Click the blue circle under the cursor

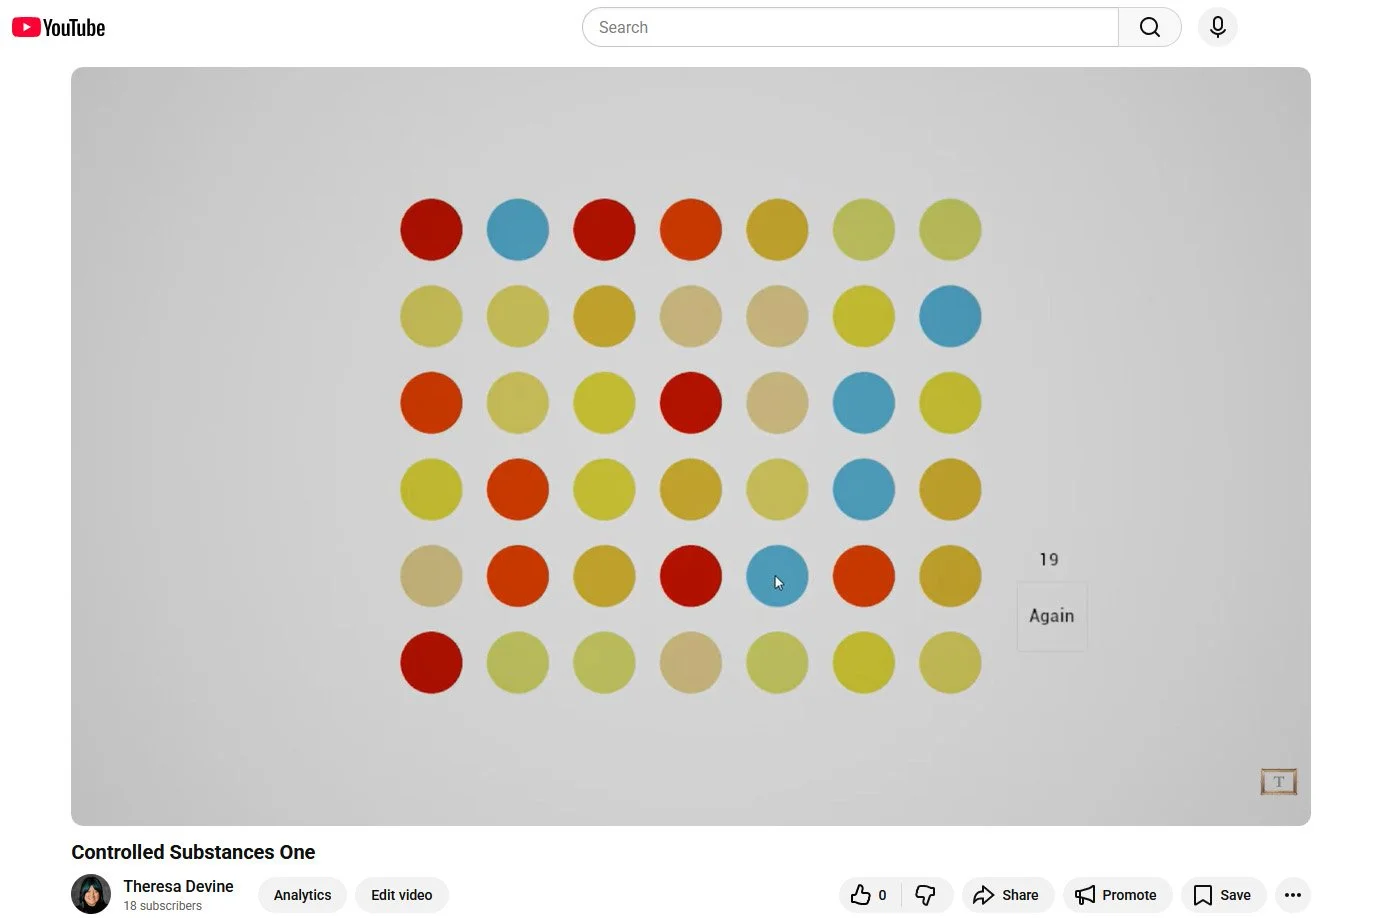click(777, 576)
